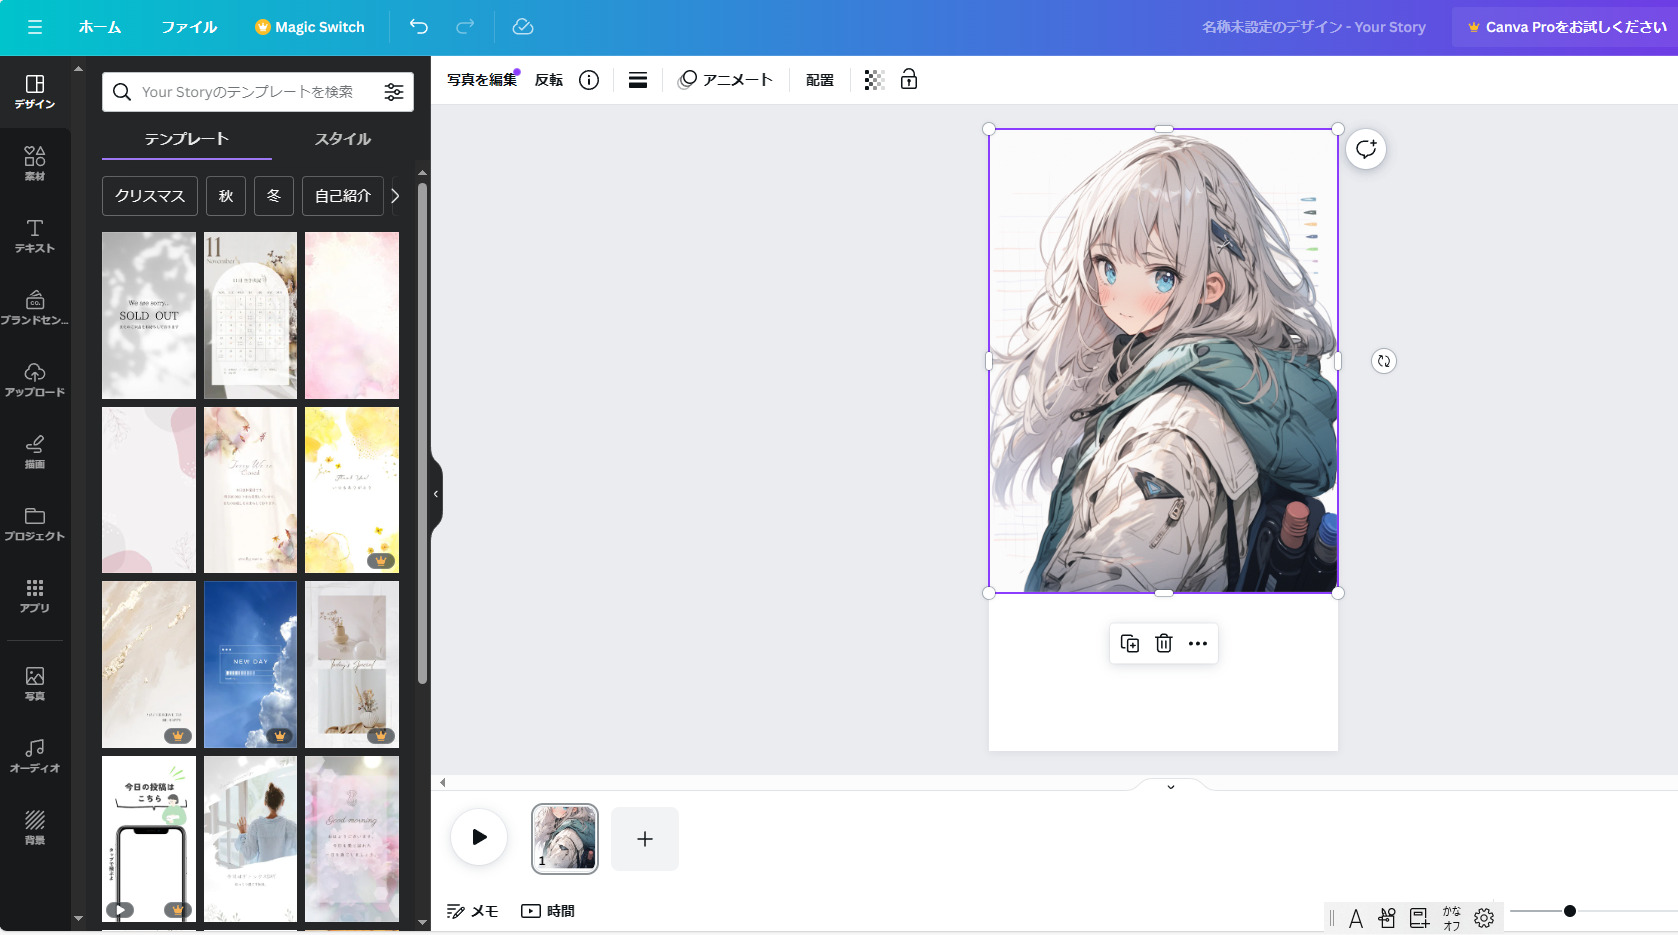Open the ブランドセンター brand panel

coord(35,307)
